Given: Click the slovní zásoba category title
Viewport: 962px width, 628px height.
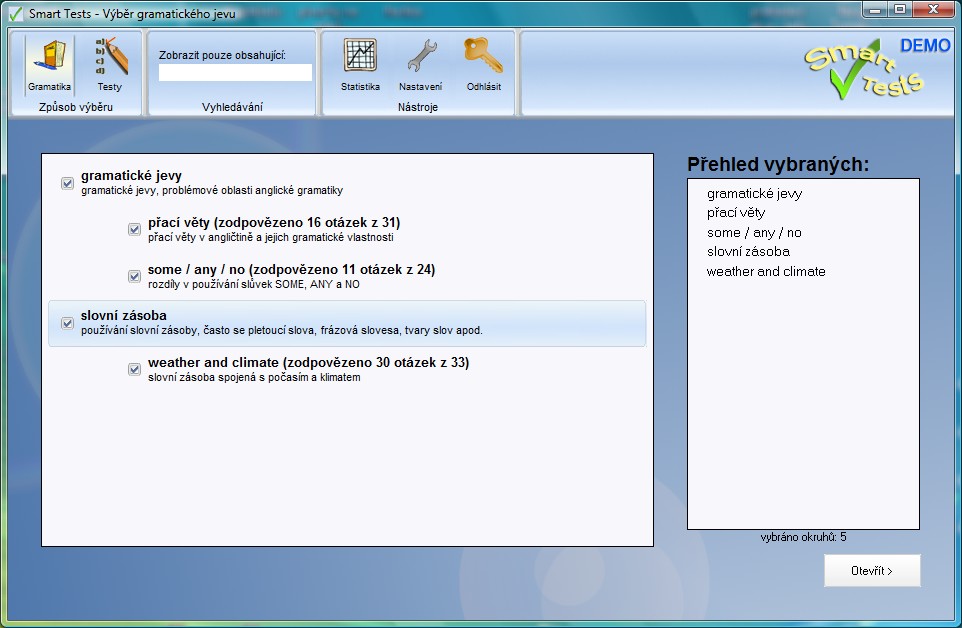Looking at the screenshot, I should (x=124, y=316).
